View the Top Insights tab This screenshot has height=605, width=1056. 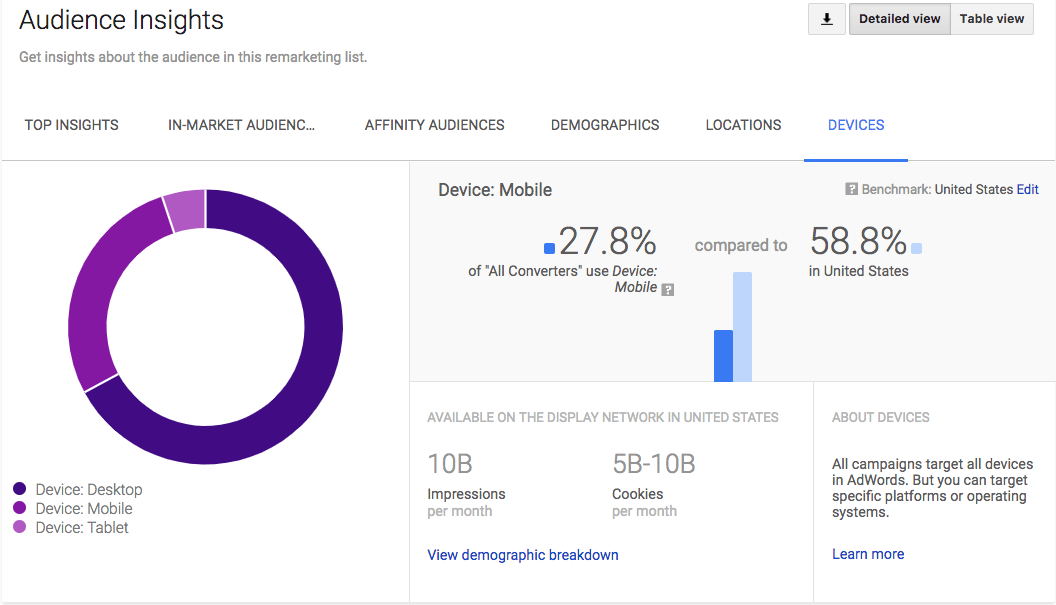[71, 124]
